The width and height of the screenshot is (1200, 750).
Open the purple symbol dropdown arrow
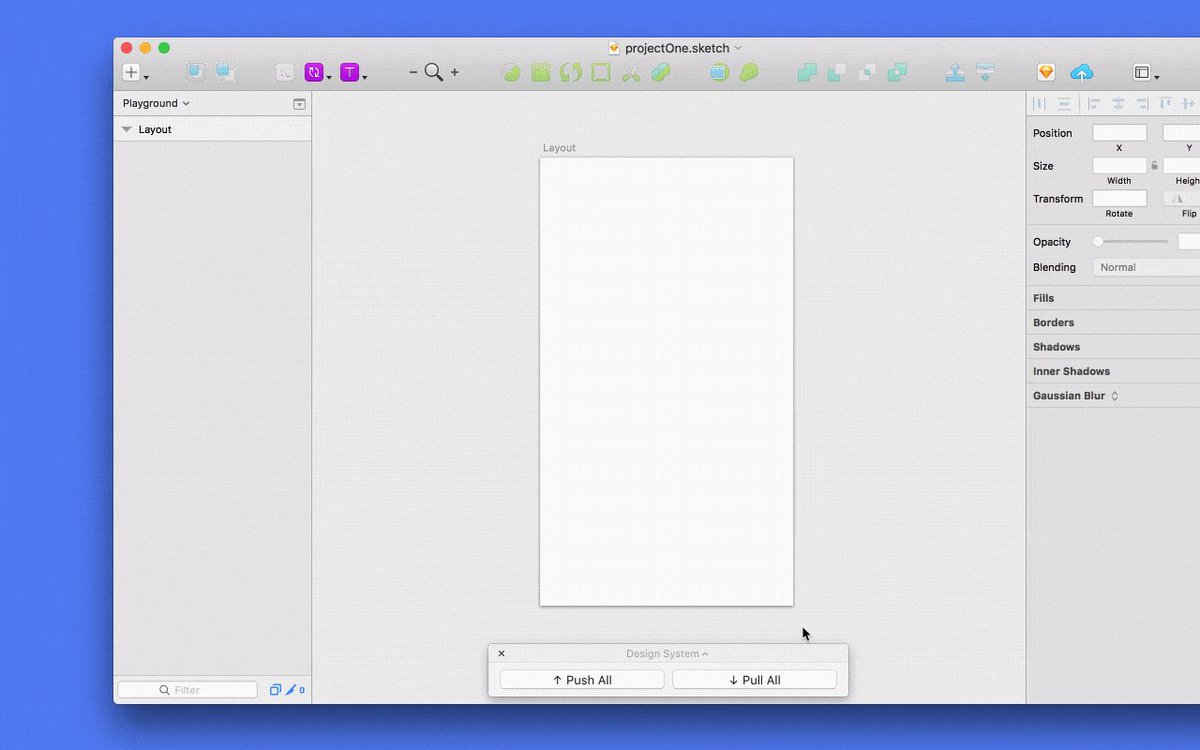pos(328,77)
